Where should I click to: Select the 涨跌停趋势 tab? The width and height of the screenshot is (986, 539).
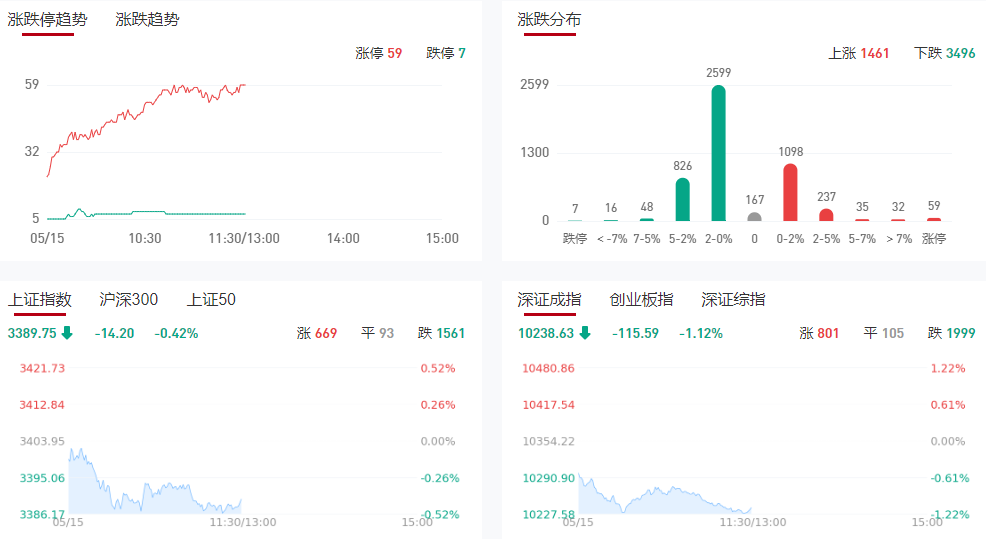click(x=47, y=19)
